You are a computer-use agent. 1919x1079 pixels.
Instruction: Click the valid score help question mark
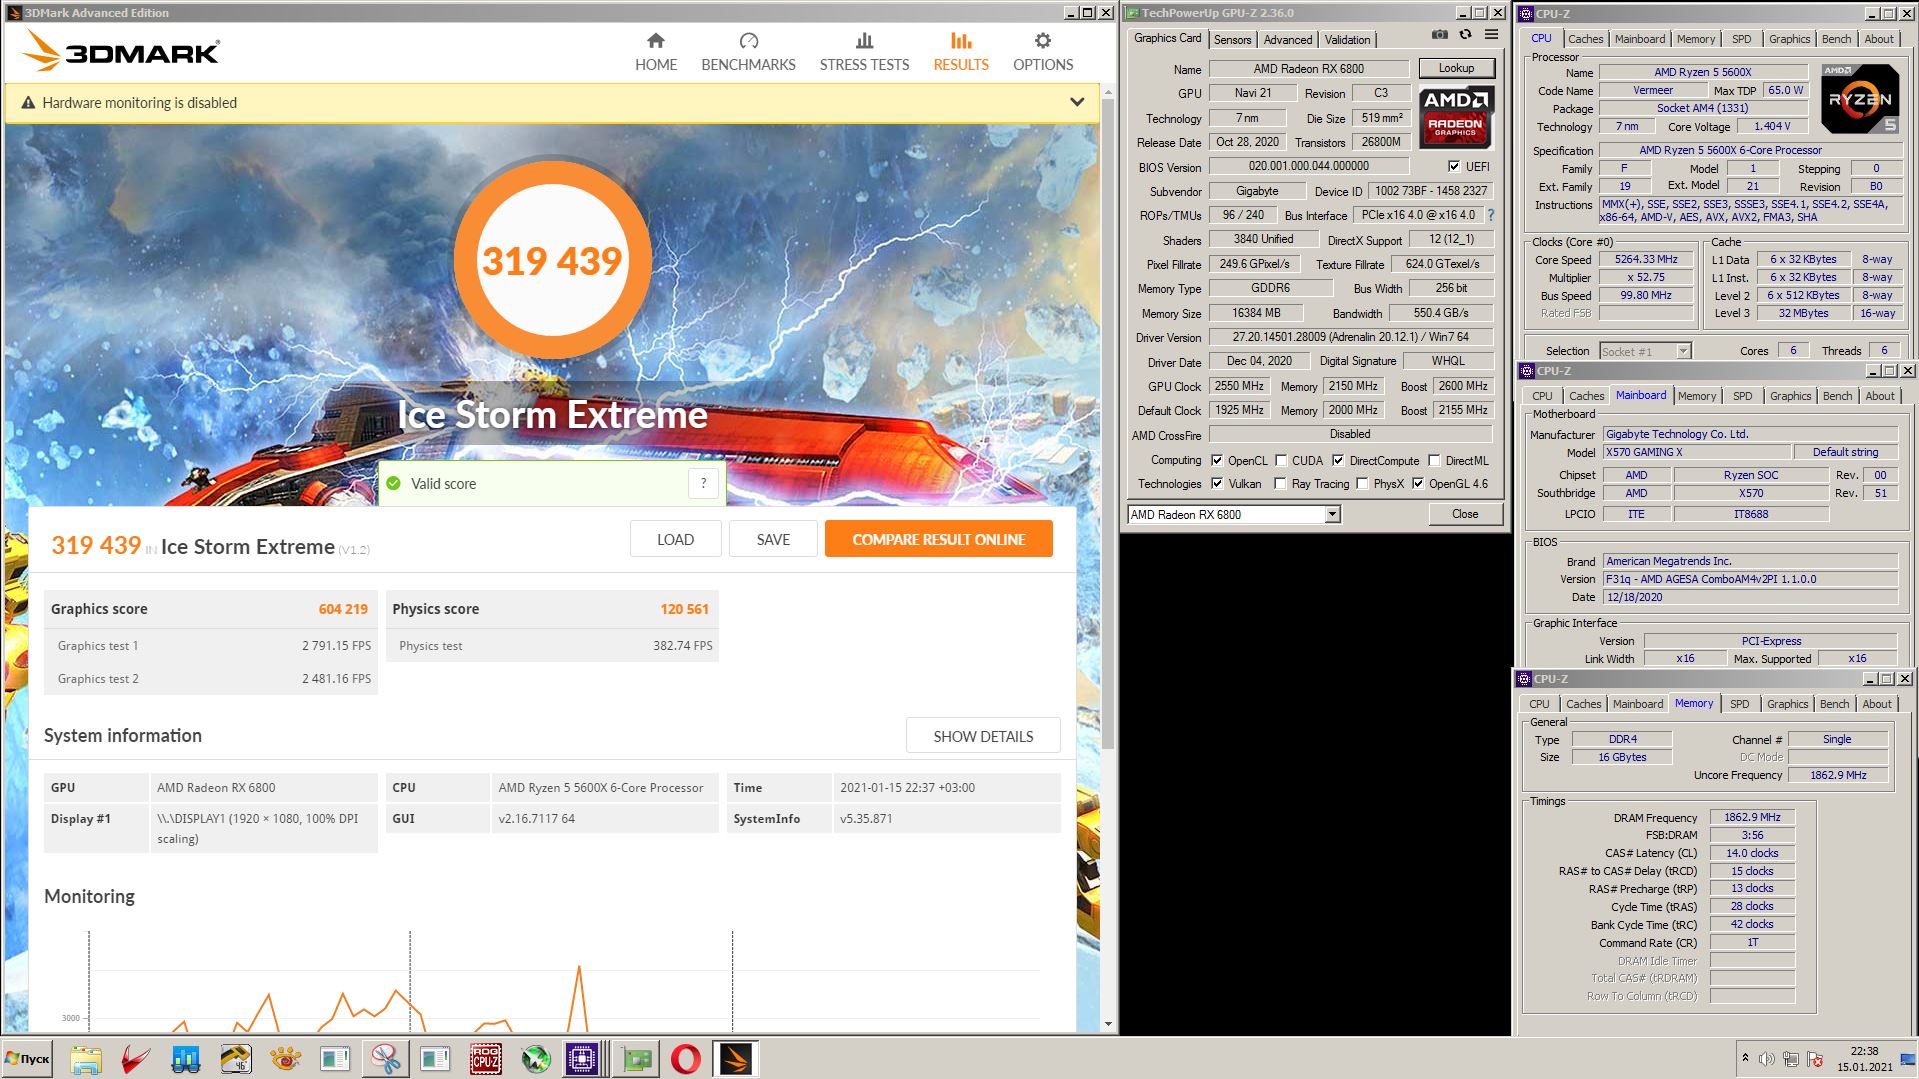point(703,483)
